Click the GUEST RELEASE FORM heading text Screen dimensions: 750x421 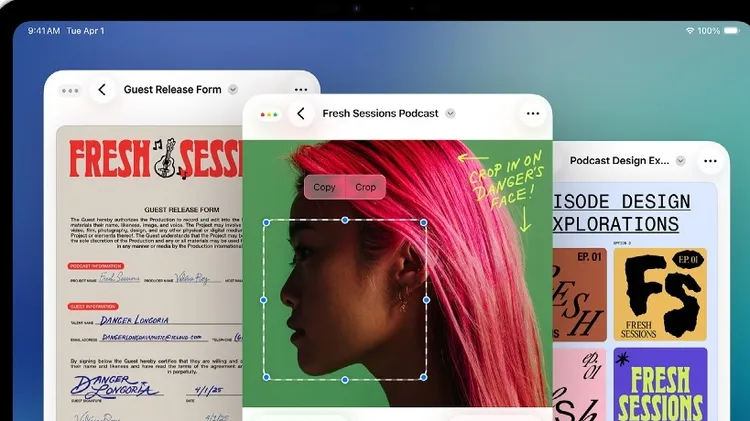click(x=182, y=210)
